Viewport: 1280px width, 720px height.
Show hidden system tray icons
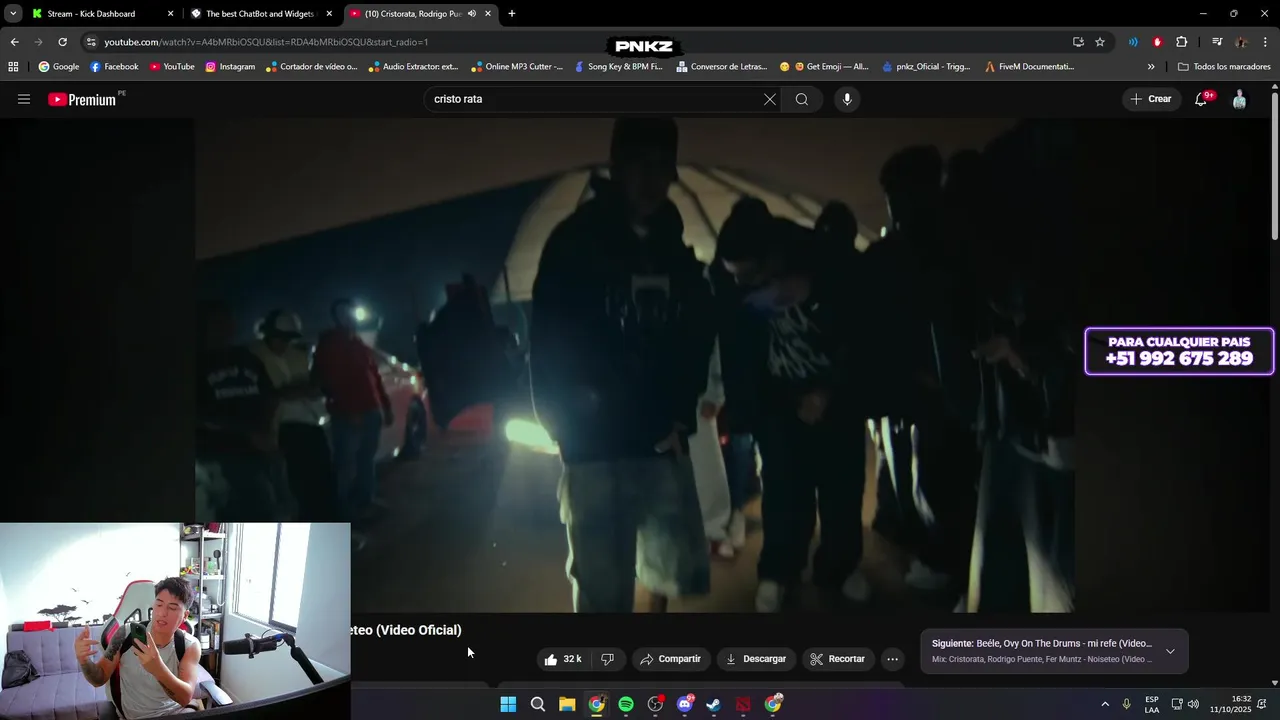click(x=1105, y=704)
